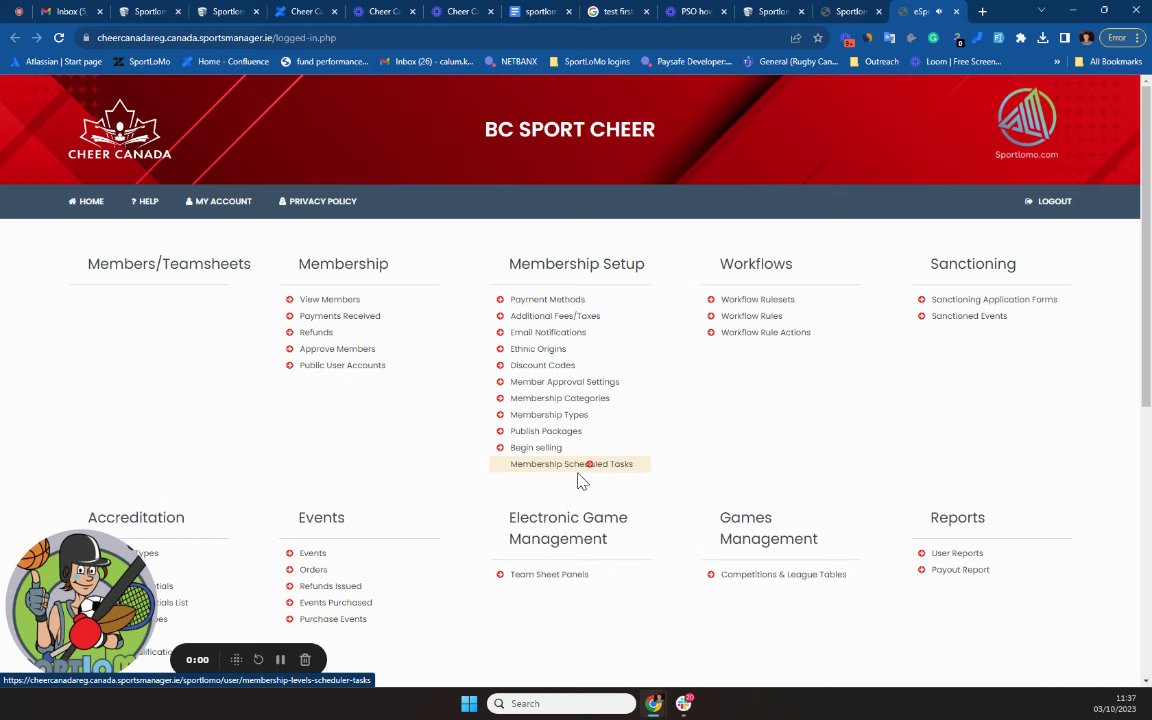Open Additional Fees/Taxes
Image resolution: width=1152 pixels, height=720 pixels.
coord(555,316)
